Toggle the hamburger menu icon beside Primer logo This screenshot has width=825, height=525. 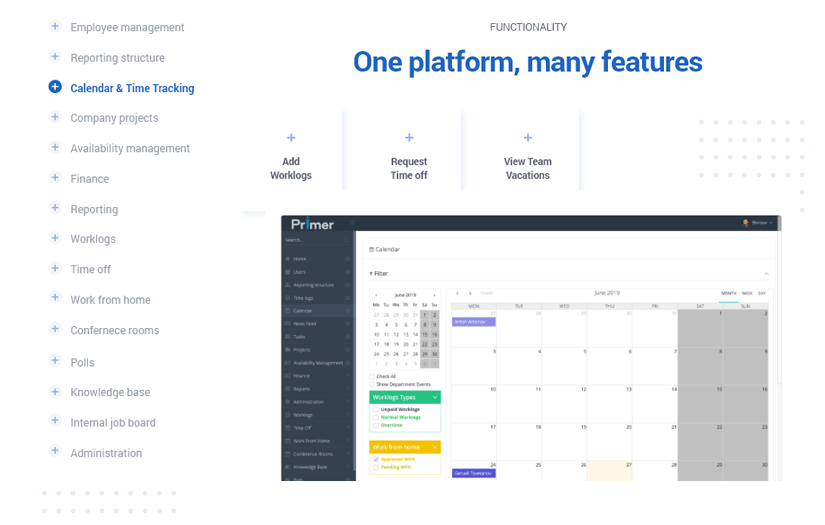tap(352, 223)
